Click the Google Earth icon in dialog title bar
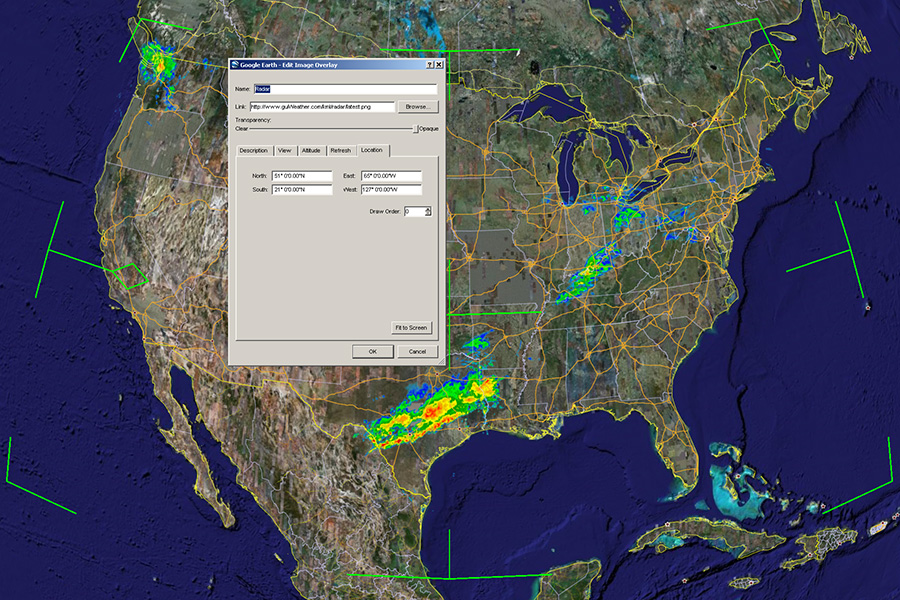This screenshot has height=600, width=900. click(x=235, y=65)
